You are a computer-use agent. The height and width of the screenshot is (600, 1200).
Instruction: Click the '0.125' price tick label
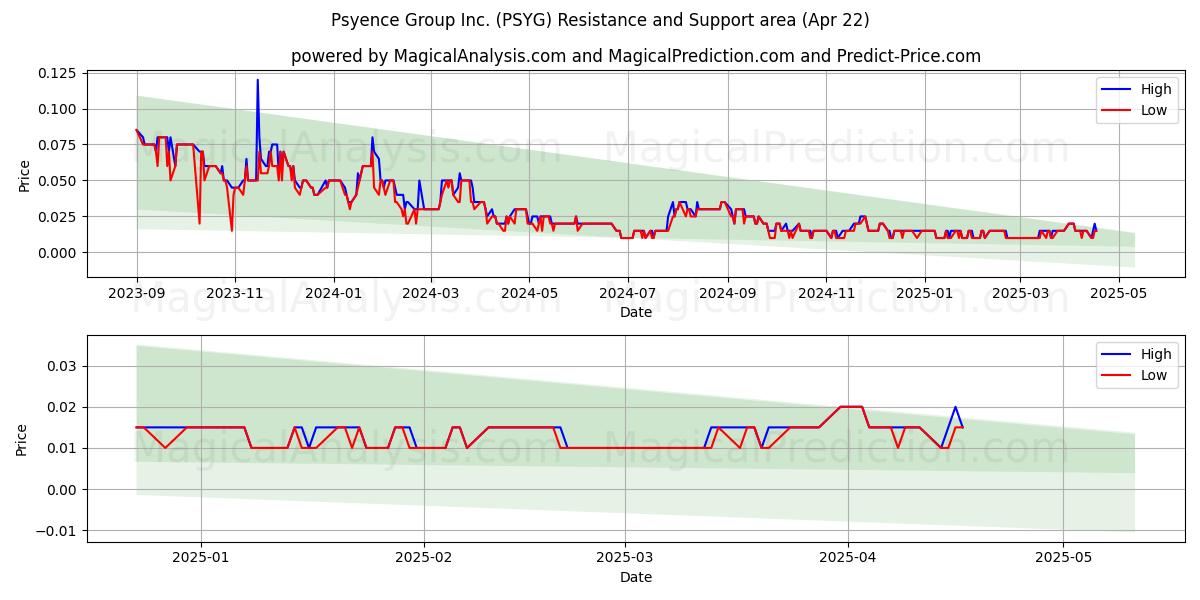57,73
